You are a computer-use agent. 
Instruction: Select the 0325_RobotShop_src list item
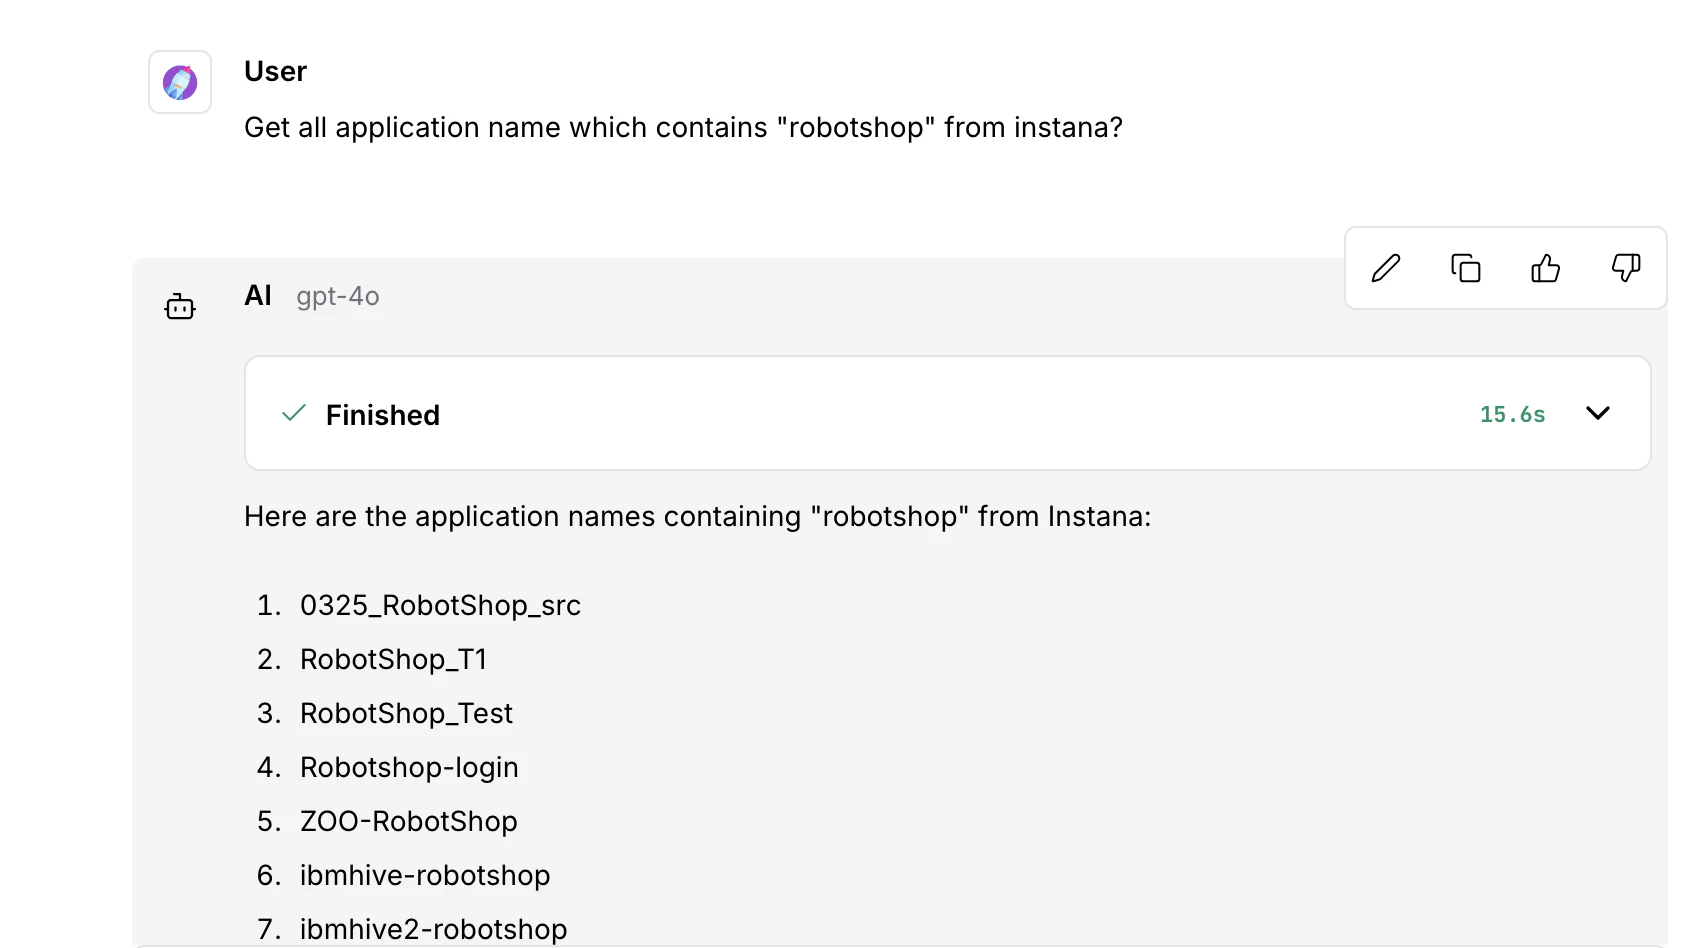(440, 605)
